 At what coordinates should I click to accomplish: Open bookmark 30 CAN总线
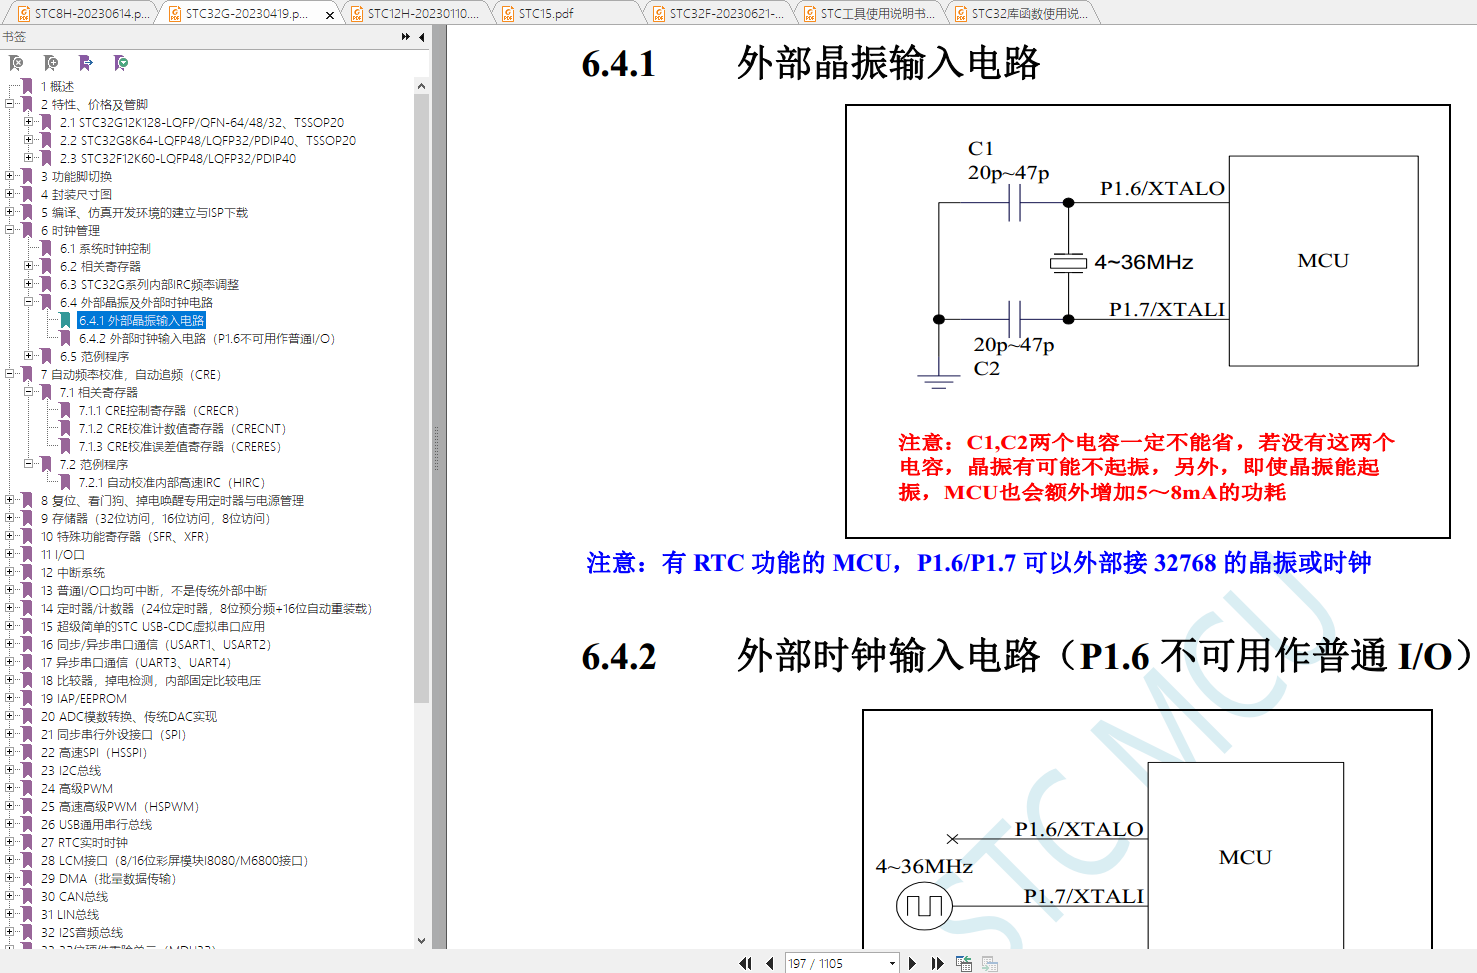point(74,896)
